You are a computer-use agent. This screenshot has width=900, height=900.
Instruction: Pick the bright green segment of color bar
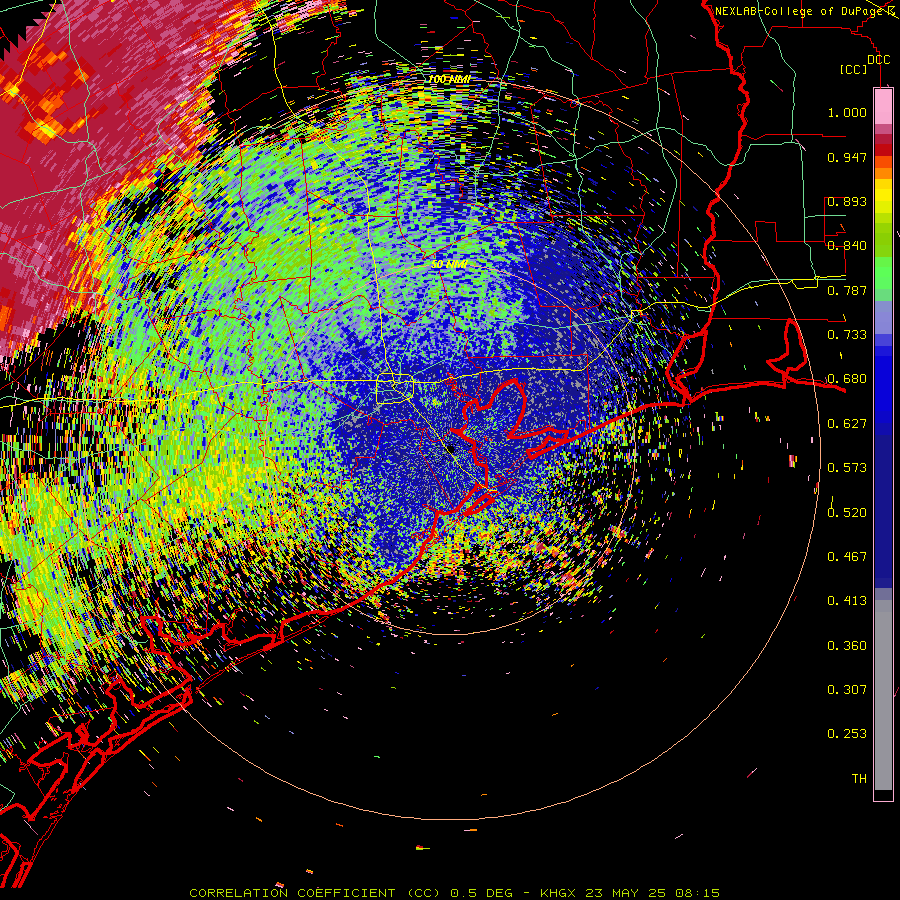(x=883, y=273)
